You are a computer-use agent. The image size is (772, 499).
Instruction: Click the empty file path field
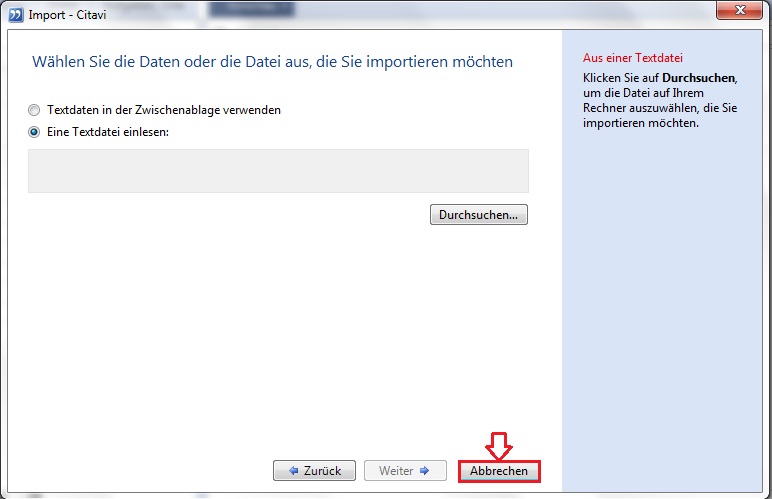(278, 171)
